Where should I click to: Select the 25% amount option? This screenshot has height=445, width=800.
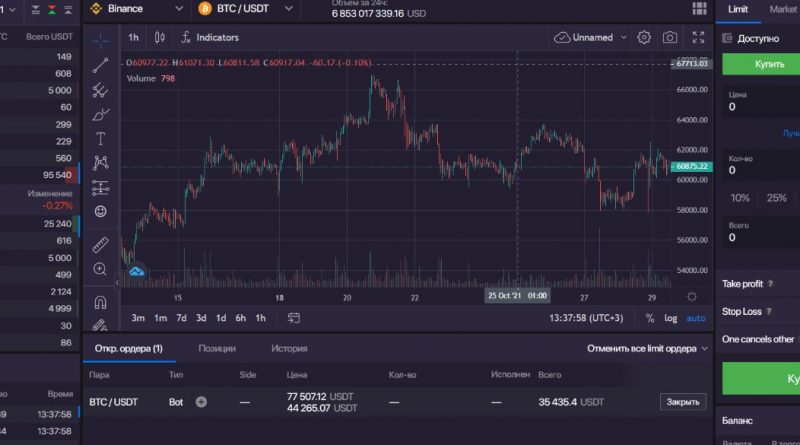[x=776, y=198]
